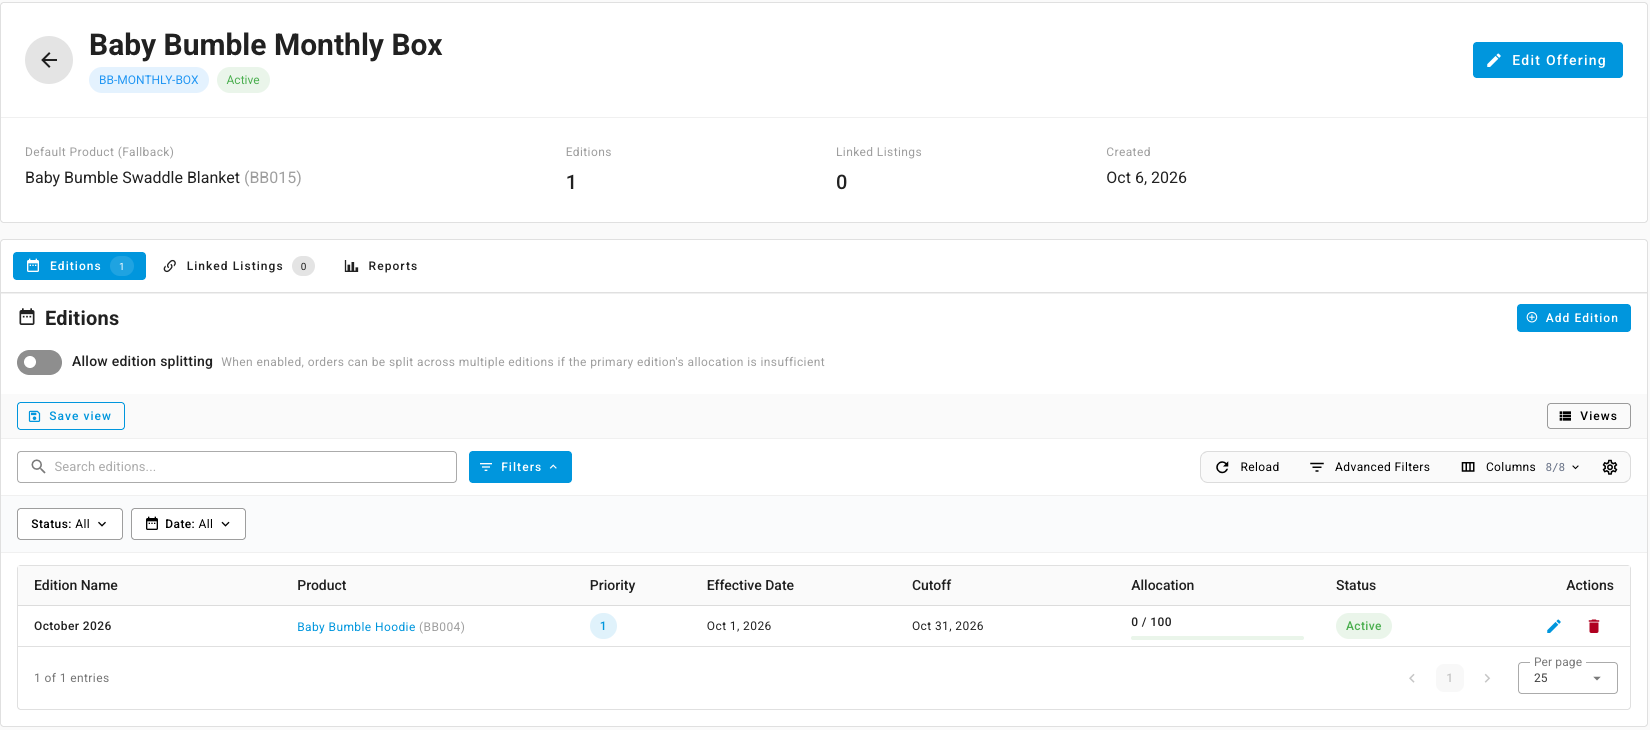Expand Date: All dropdown

(x=188, y=524)
